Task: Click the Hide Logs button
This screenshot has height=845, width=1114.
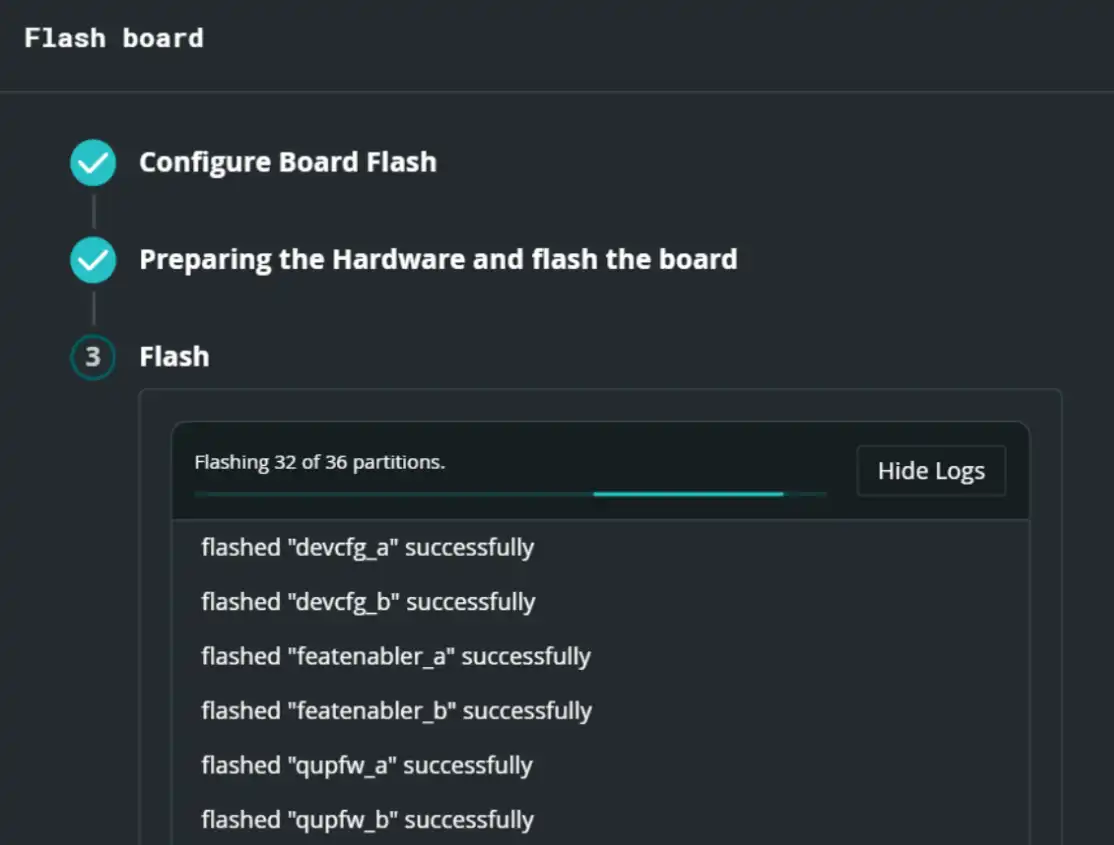Action: coord(931,471)
